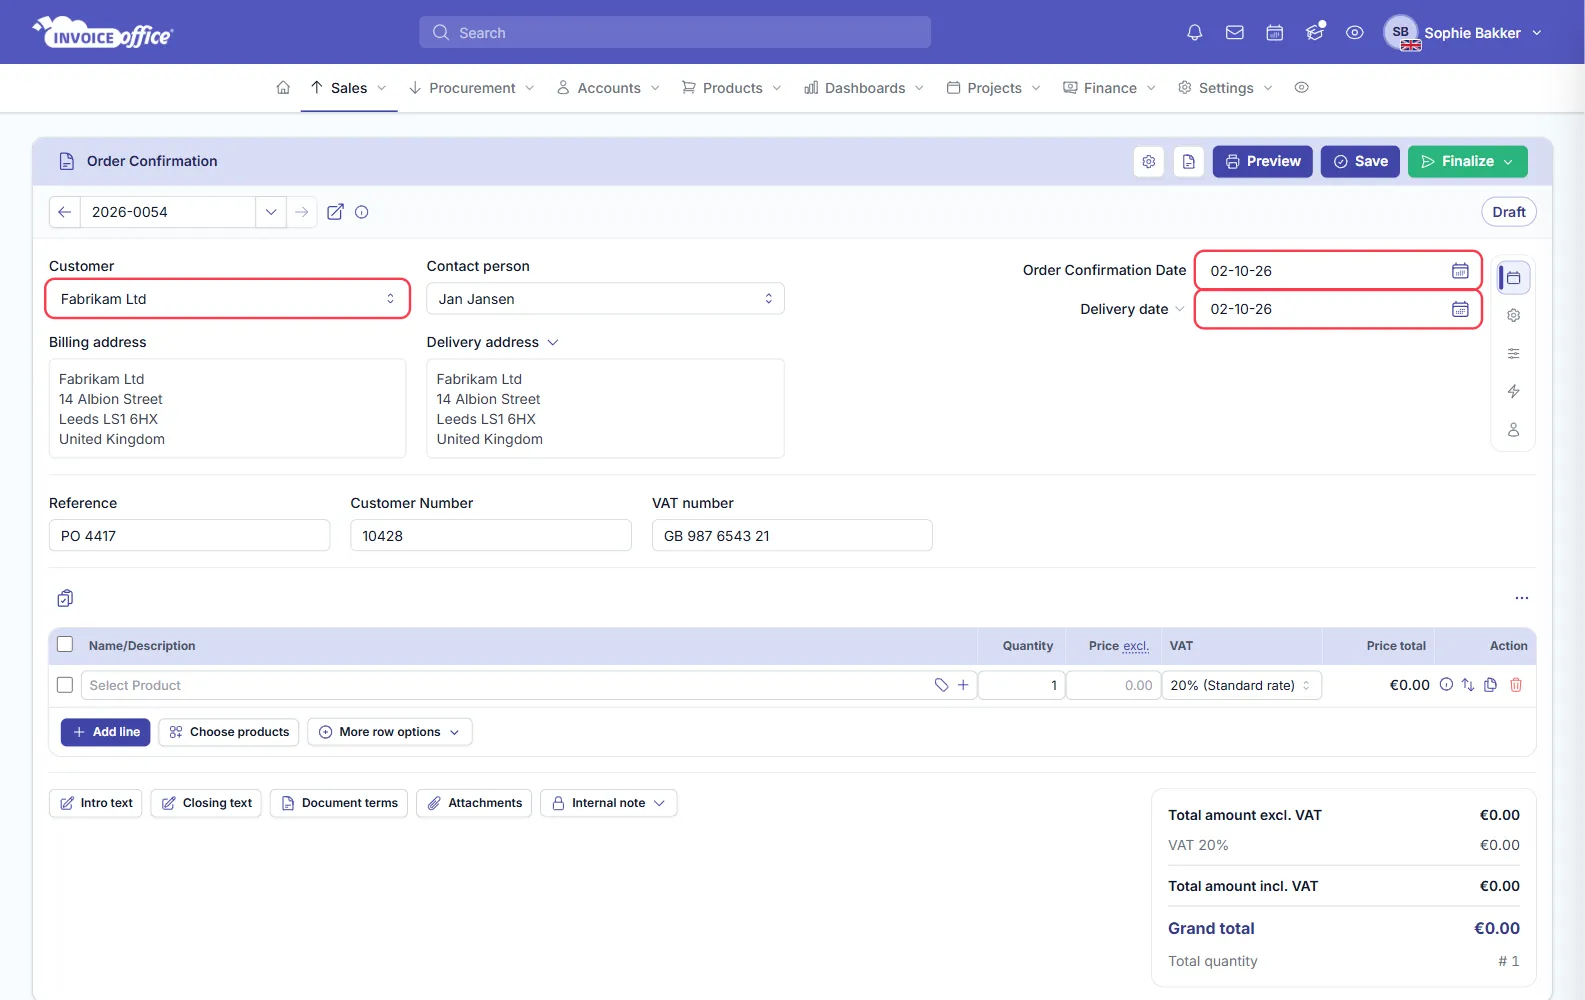
Task: Open the Procurement menu
Action: pos(471,88)
